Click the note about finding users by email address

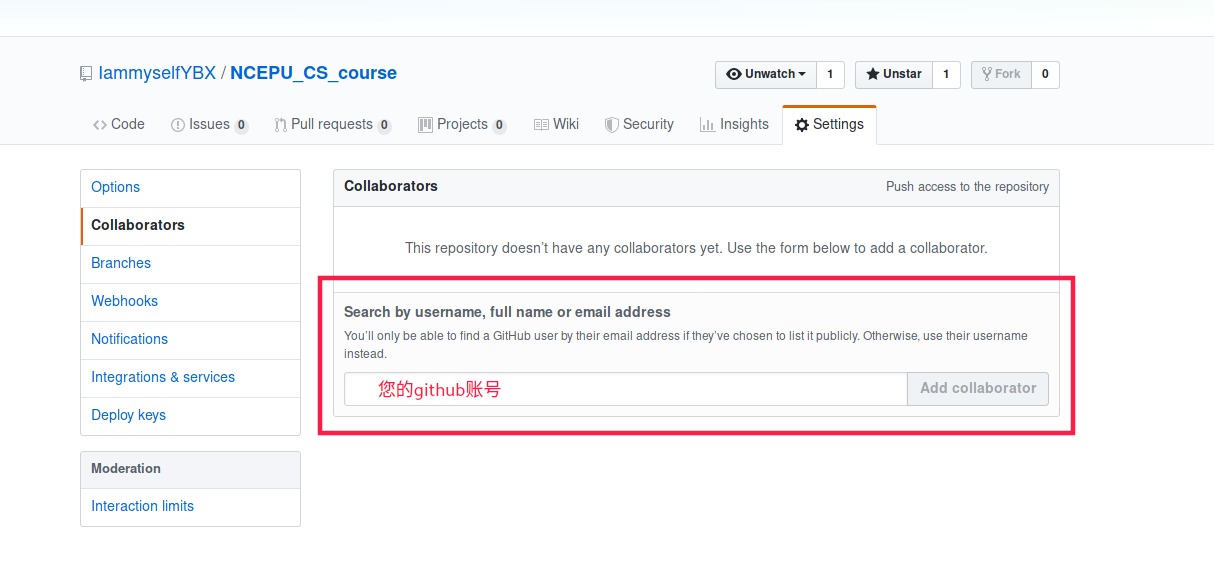(x=686, y=345)
